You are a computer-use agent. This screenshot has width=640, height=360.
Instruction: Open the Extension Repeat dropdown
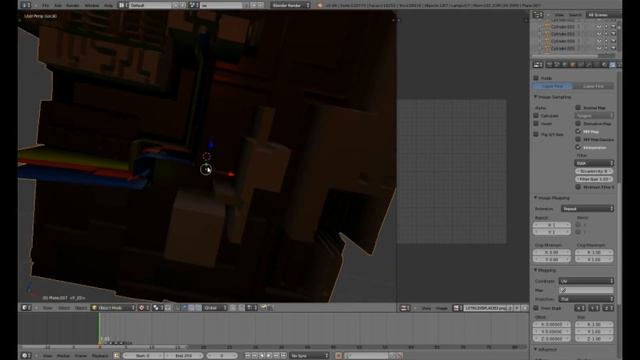click(x=587, y=209)
